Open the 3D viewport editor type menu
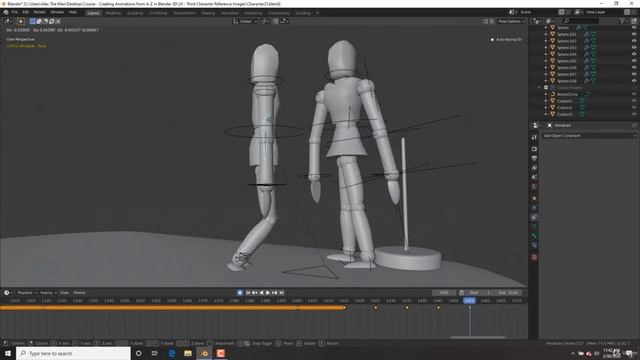 coord(8,21)
